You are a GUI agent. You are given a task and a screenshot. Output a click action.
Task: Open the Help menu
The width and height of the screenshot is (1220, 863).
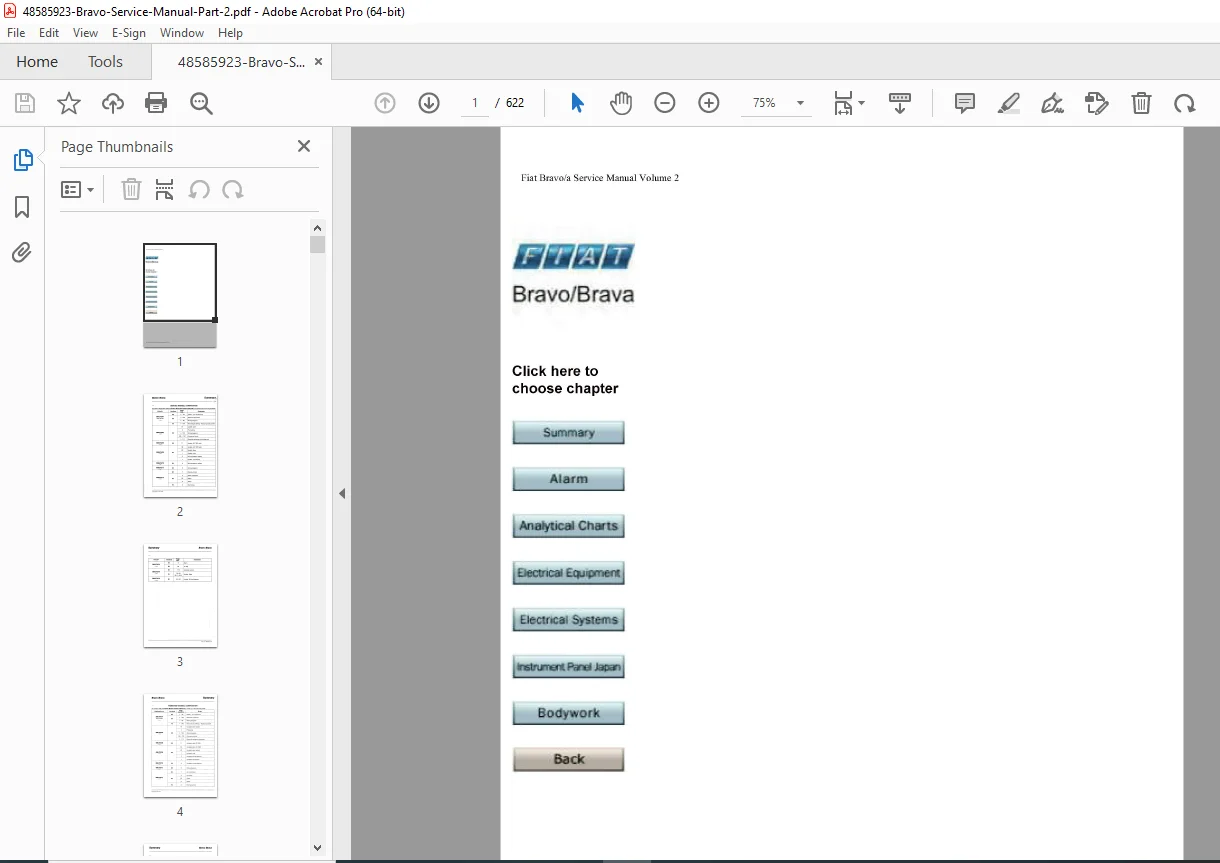click(x=231, y=33)
